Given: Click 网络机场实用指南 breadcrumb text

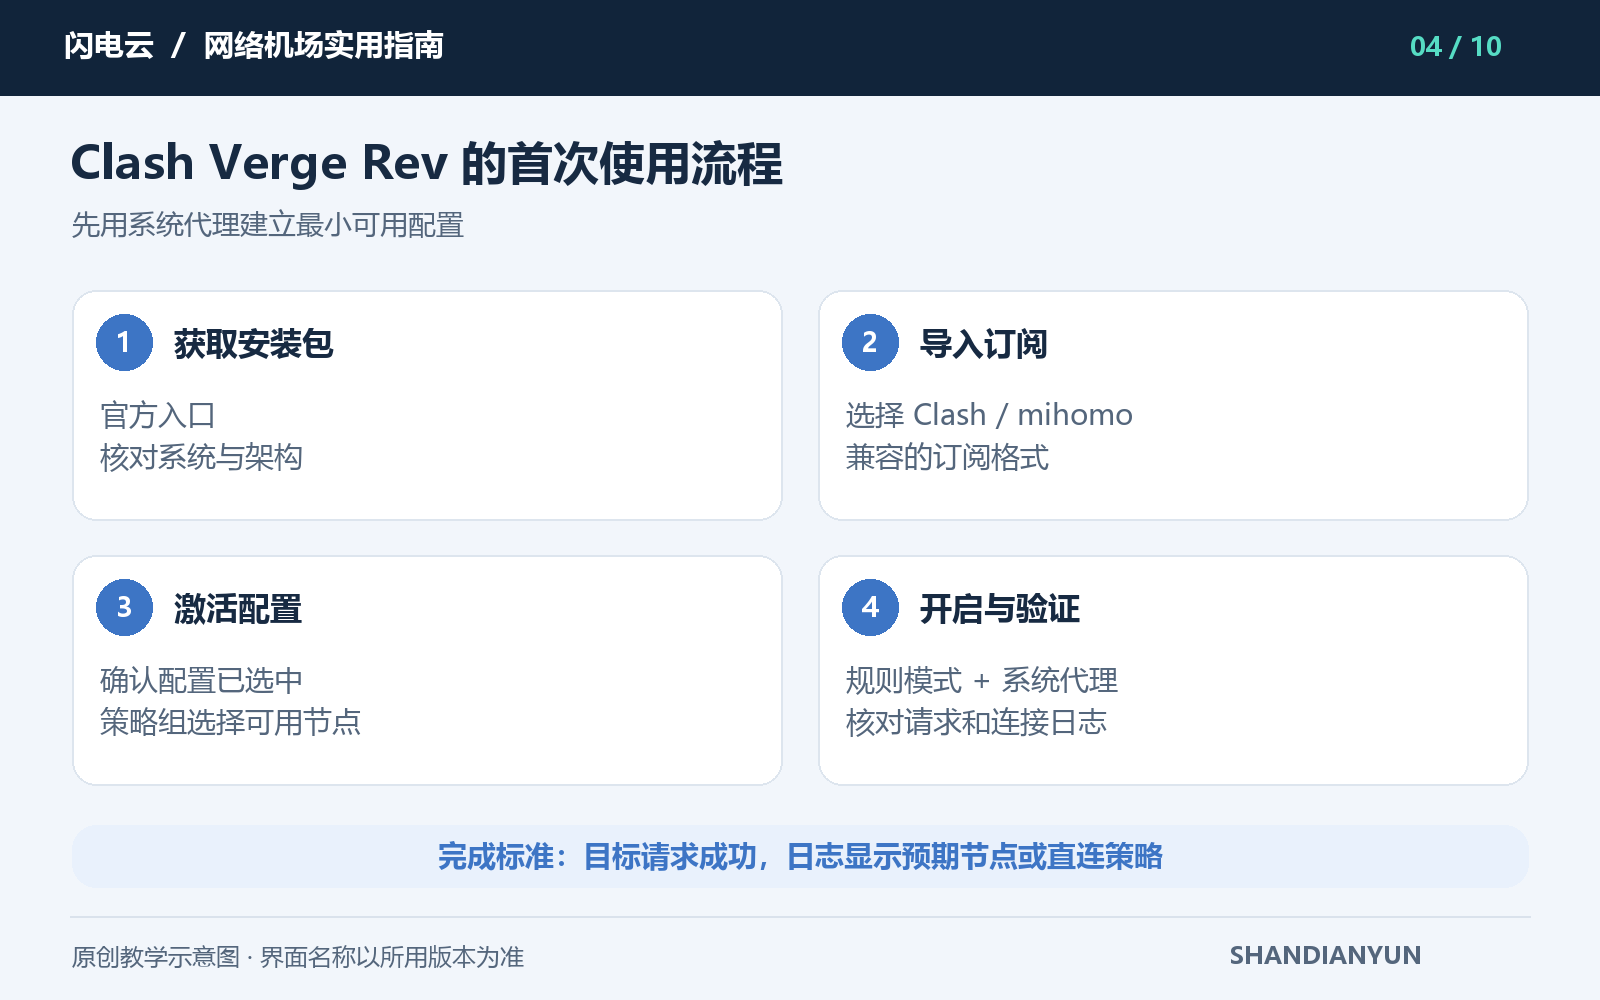Looking at the screenshot, I should (x=323, y=46).
